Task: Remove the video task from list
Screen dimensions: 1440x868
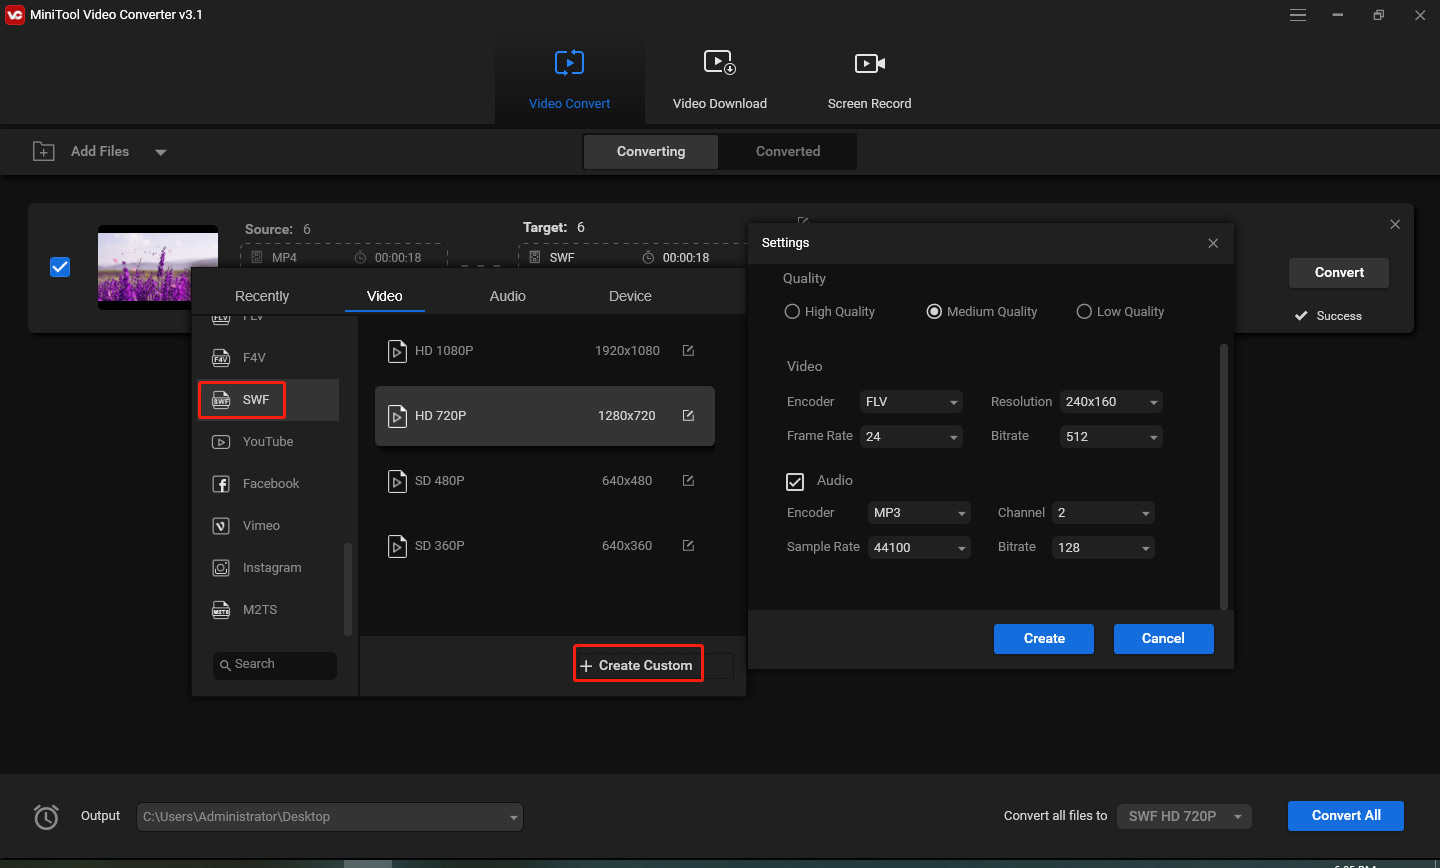Action: (1395, 225)
